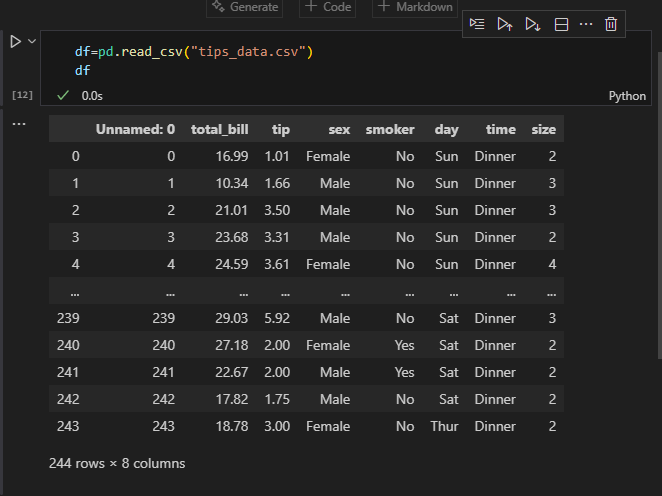Split the cell using the toolbar icon
Image resolution: width=662 pixels, height=496 pixels.
coord(561,23)
